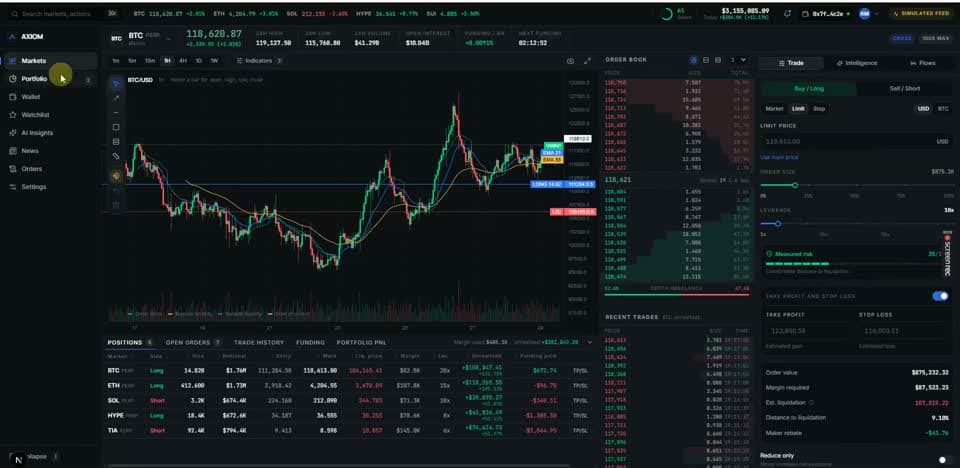Select the ruler measure tool
This screenshot has height=468, width=960.
coord(116,157)
